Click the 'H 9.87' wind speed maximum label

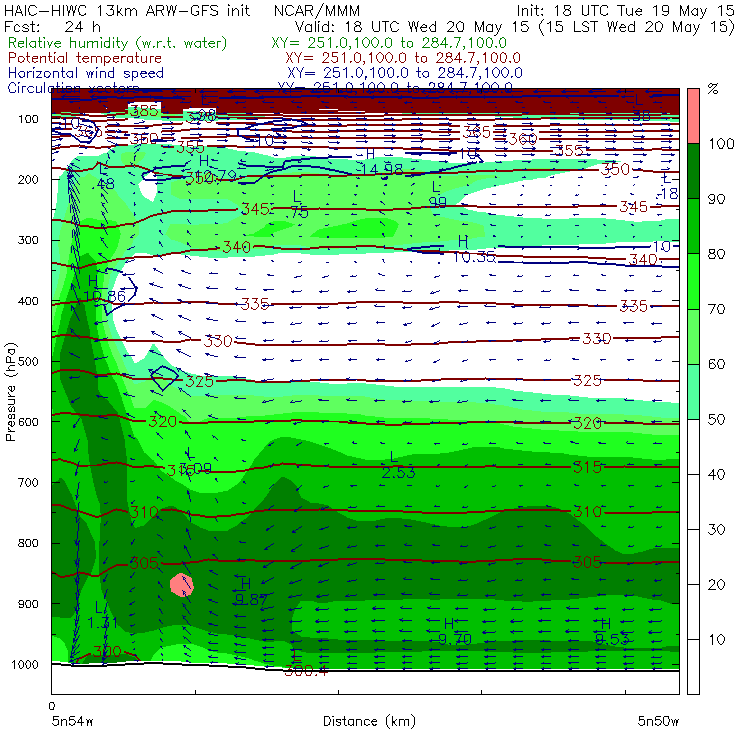[x=251, y=591]
